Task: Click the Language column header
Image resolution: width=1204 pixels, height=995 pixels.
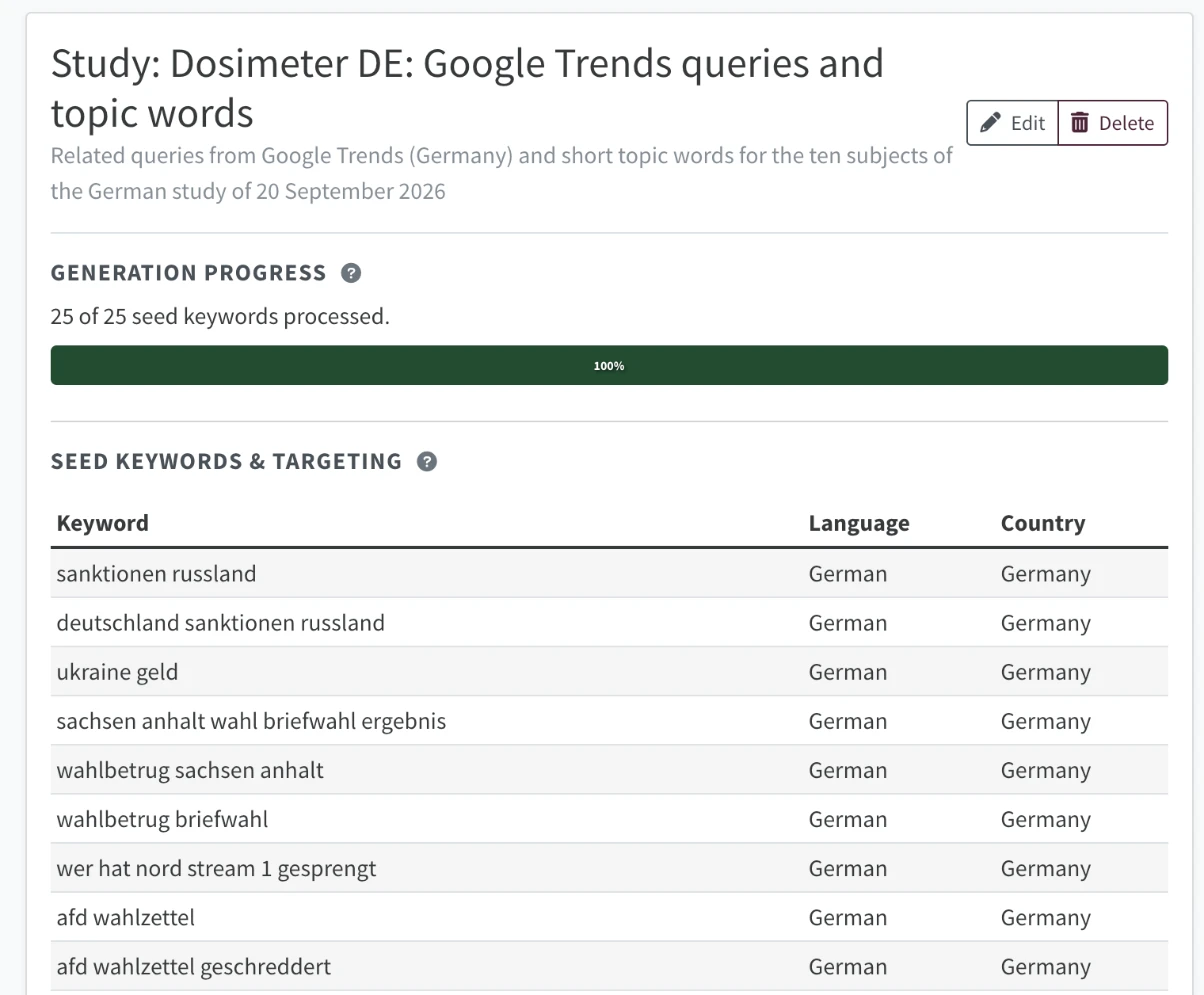Action: 859,523
